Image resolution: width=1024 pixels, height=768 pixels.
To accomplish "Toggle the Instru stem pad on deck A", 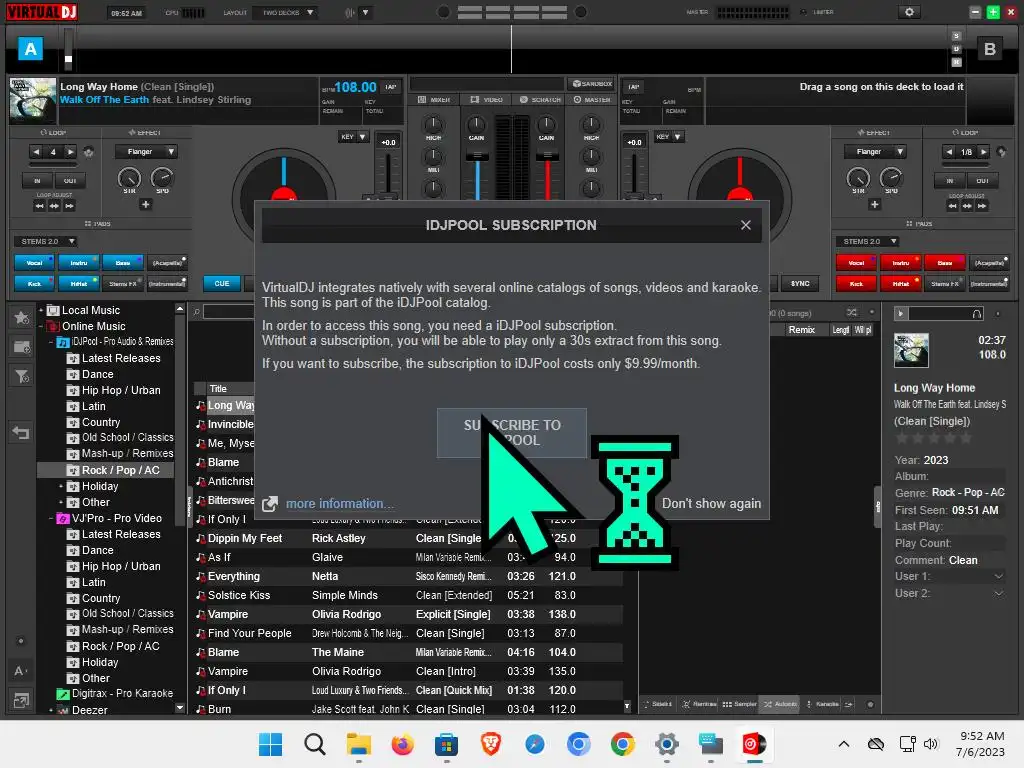I will pyautogui.click(x=79, y=263).
